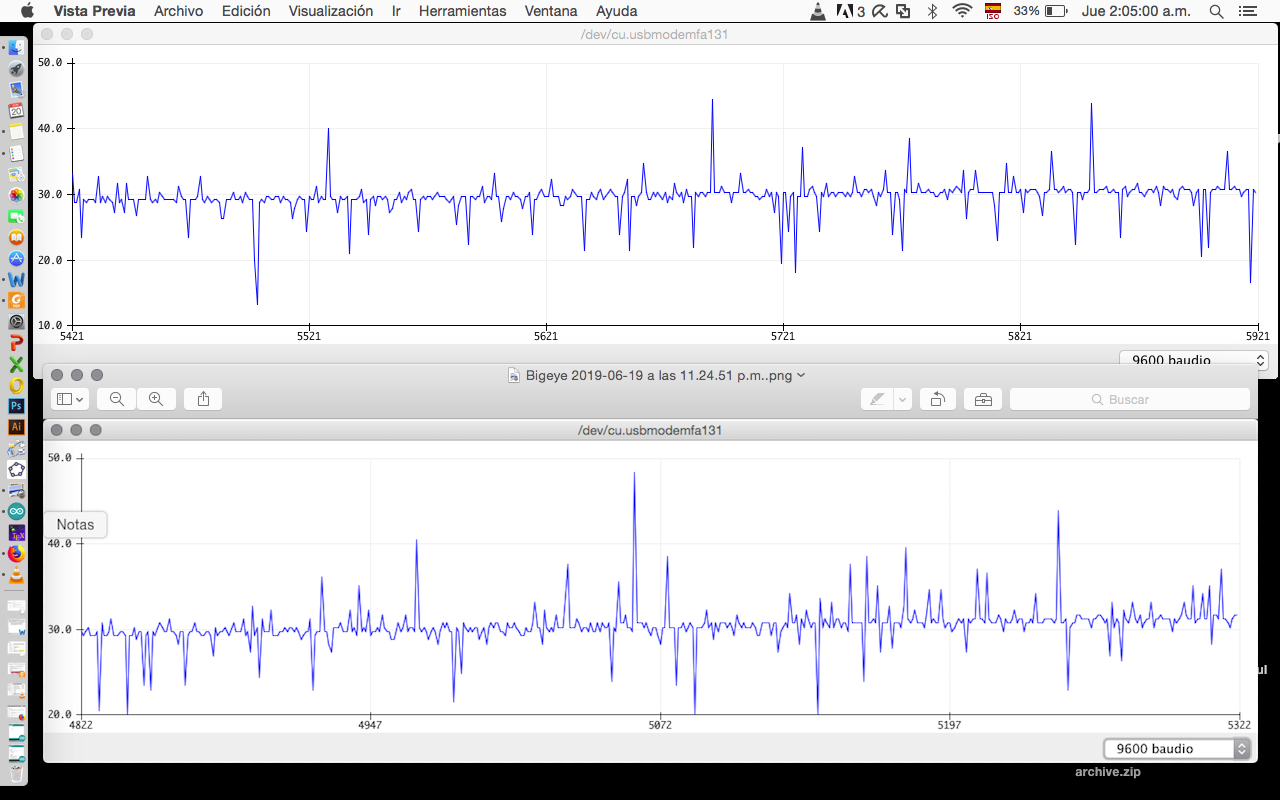Open the Visualización menu
The height and width of the screenshot is (800, 1280).
(330, 11)
